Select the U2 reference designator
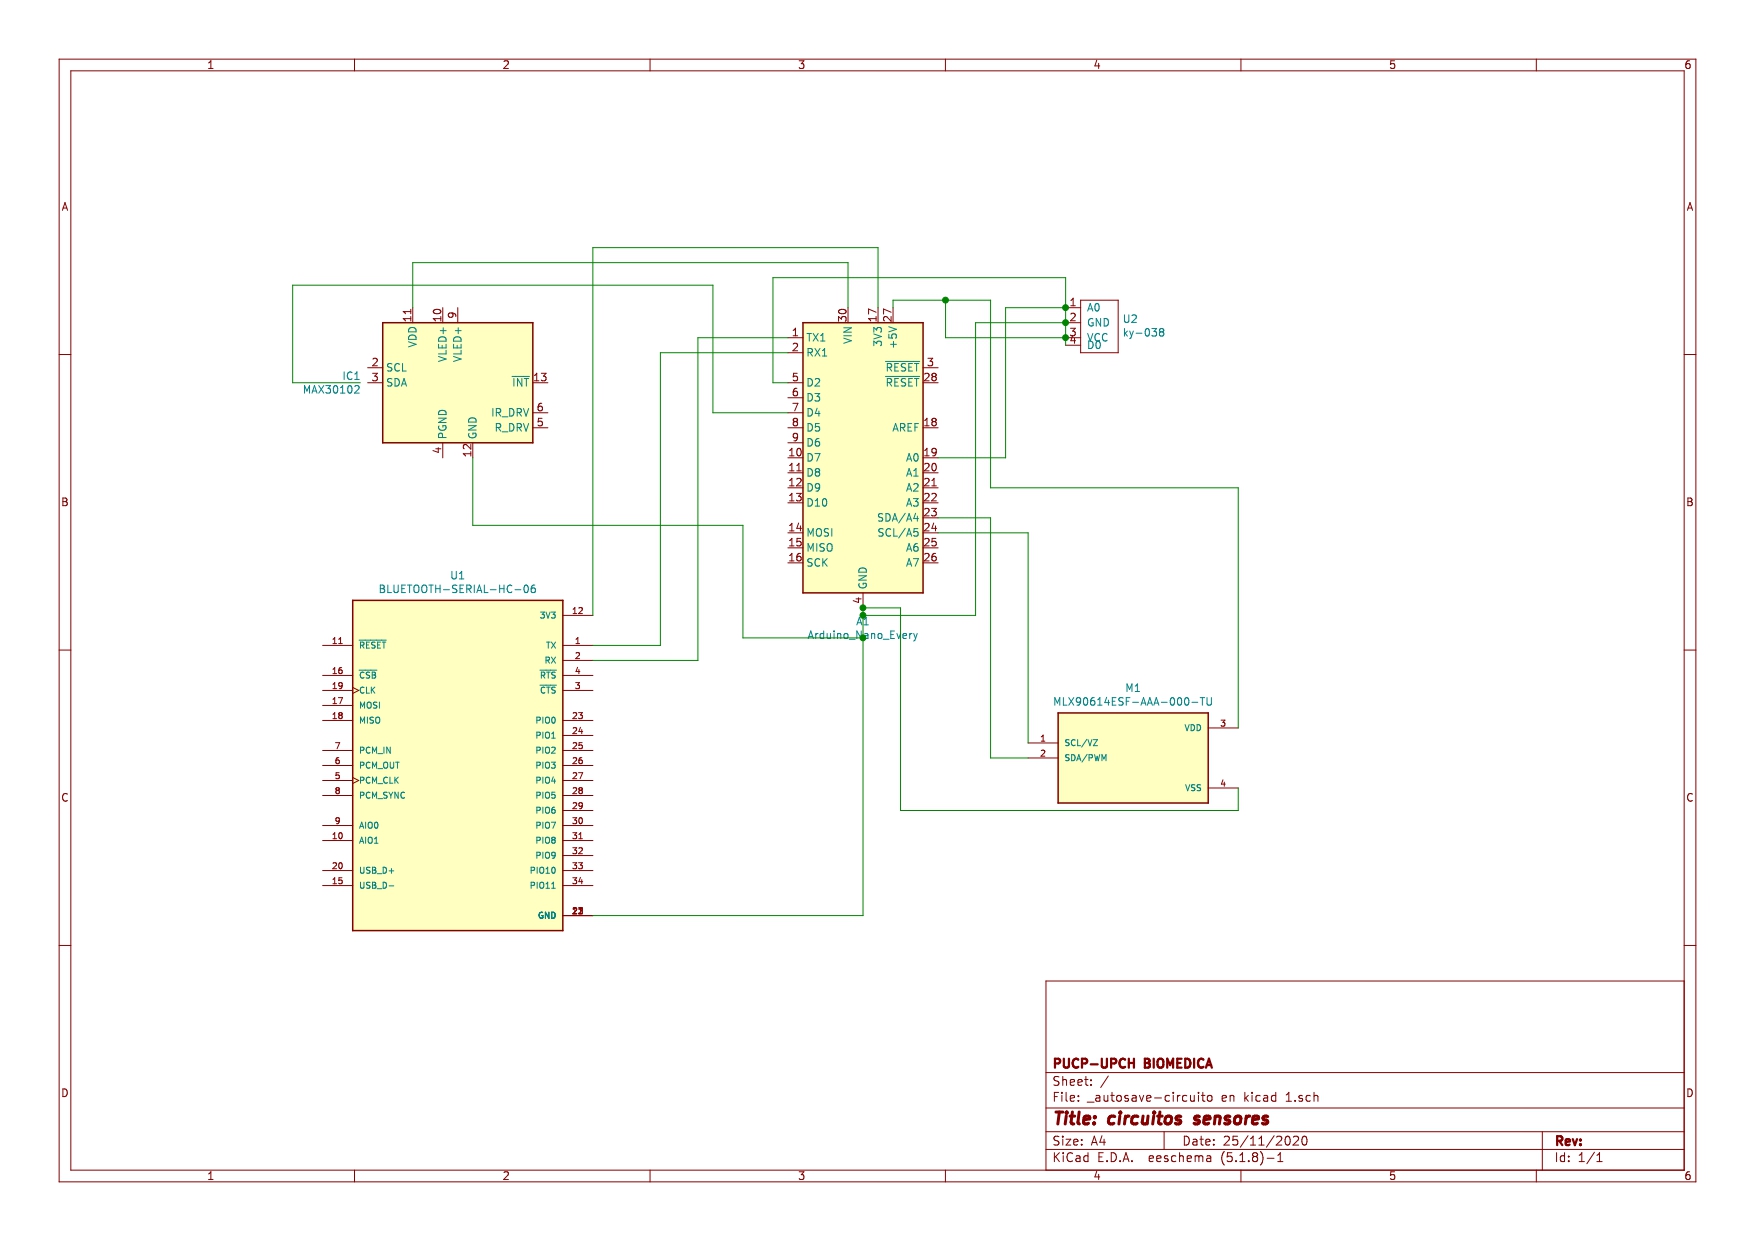Screen dimensions: 1755x1241 tap(1130, 319)
